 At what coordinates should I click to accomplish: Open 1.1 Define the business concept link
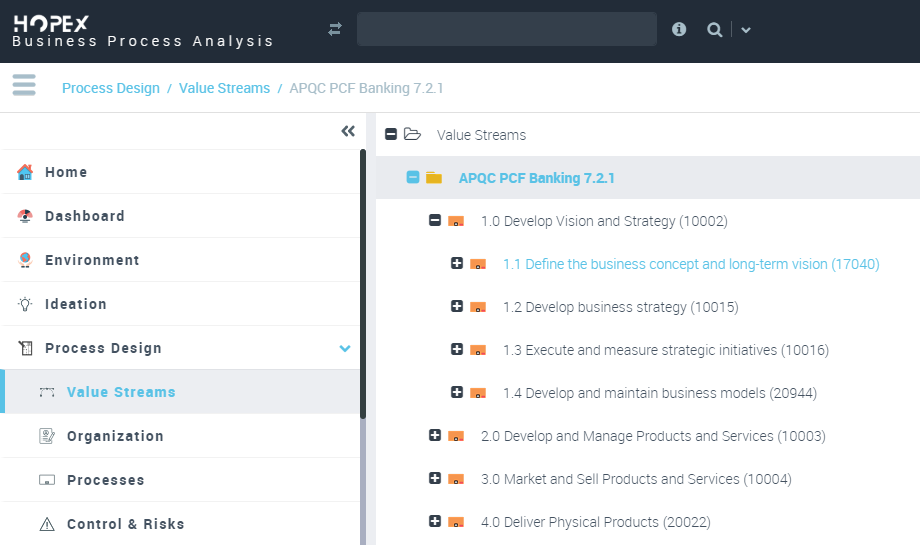click(x=691, y=264)
